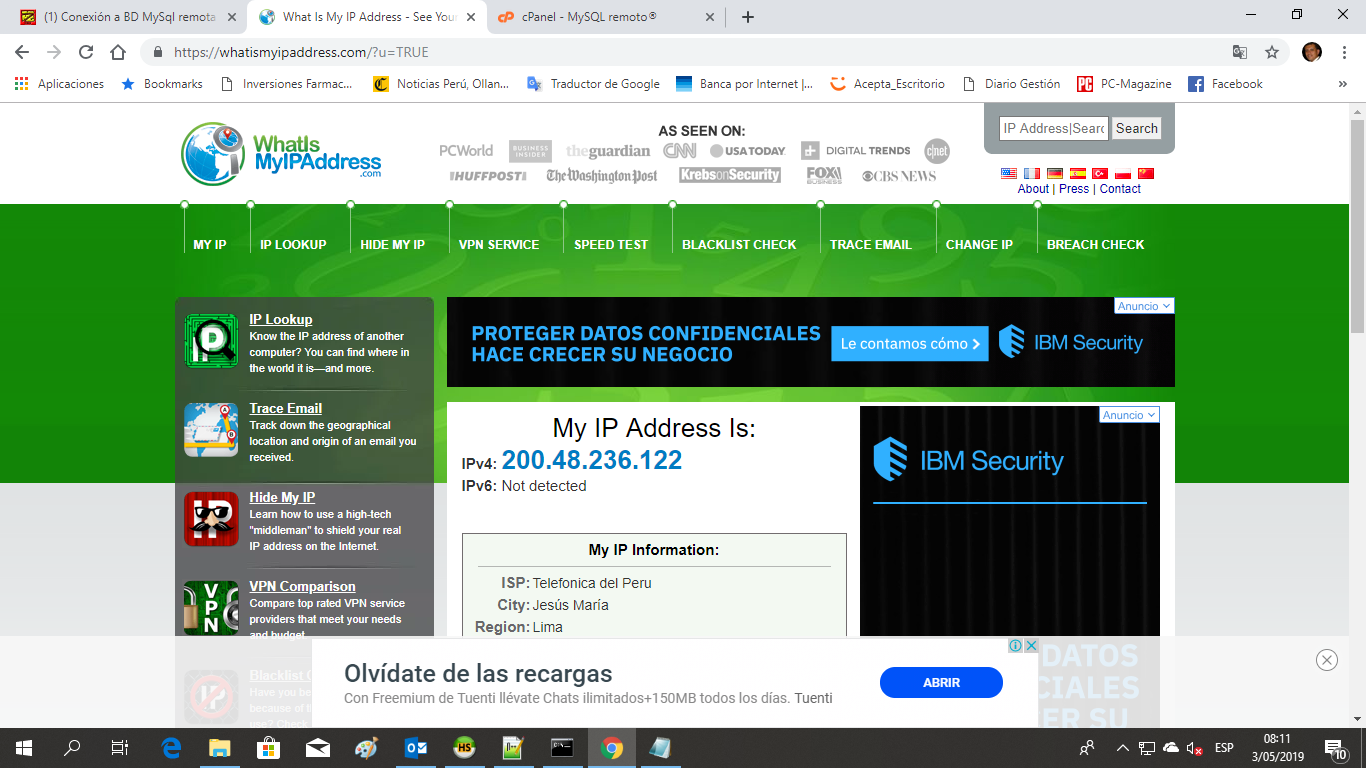1366x768 pixels.
Task: Select the French flag language icon
Action: pos(1032,173)
